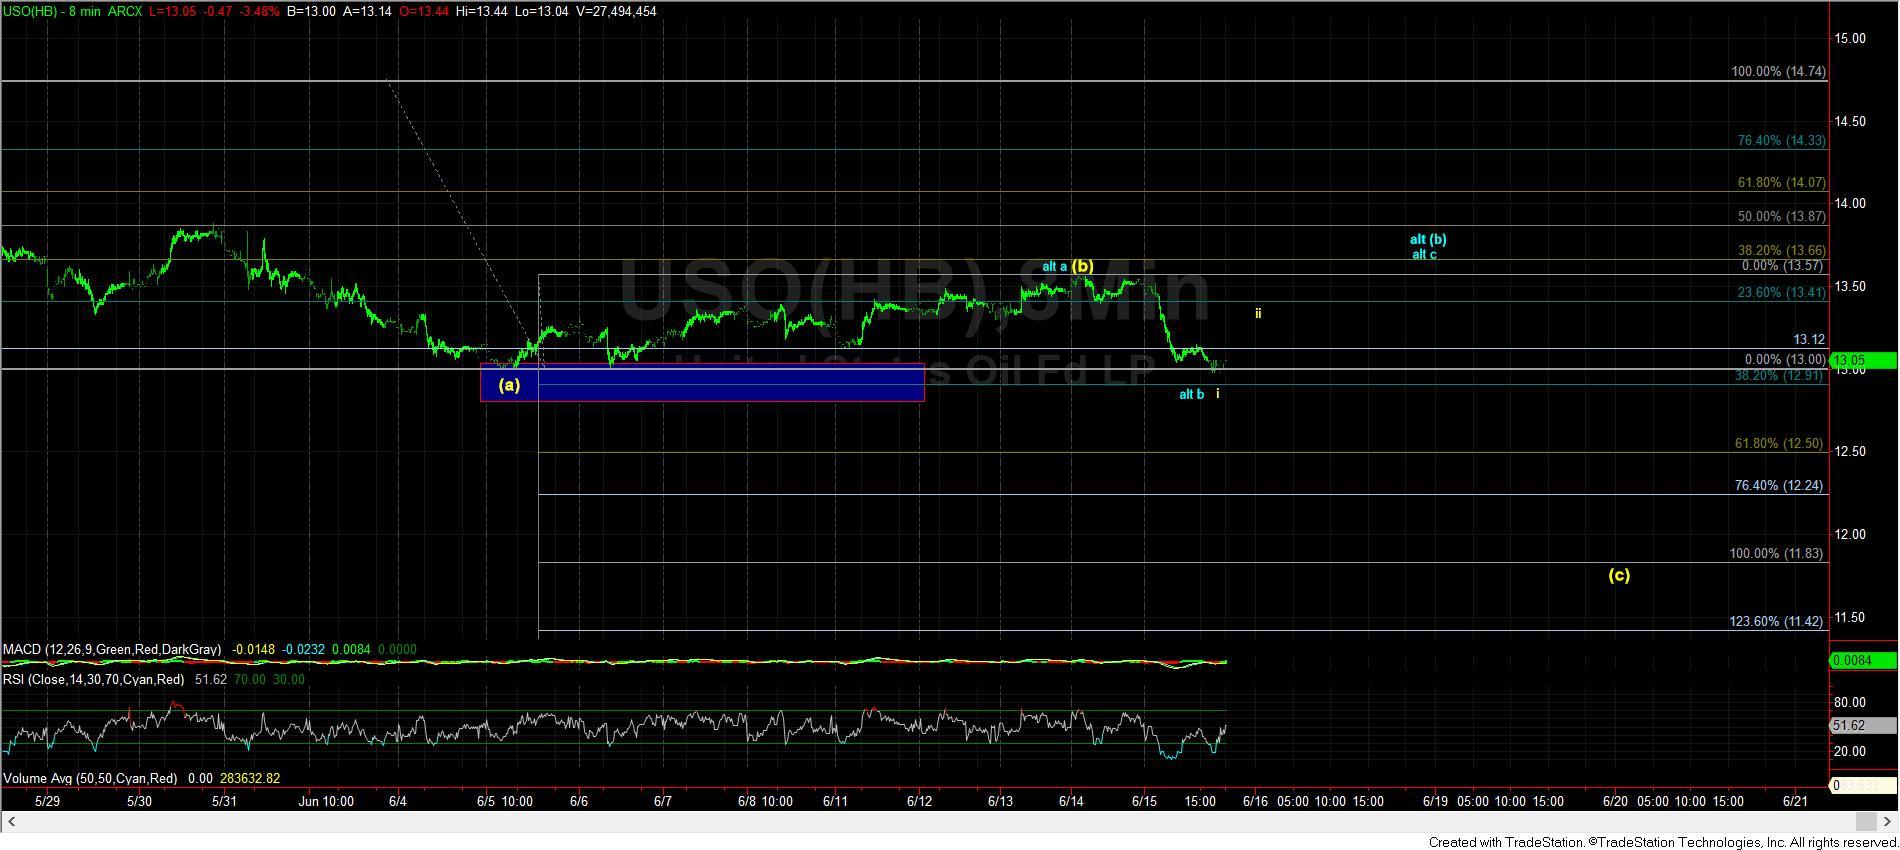Click the 51.62 RSI value tag

(x=1863, y=726)
